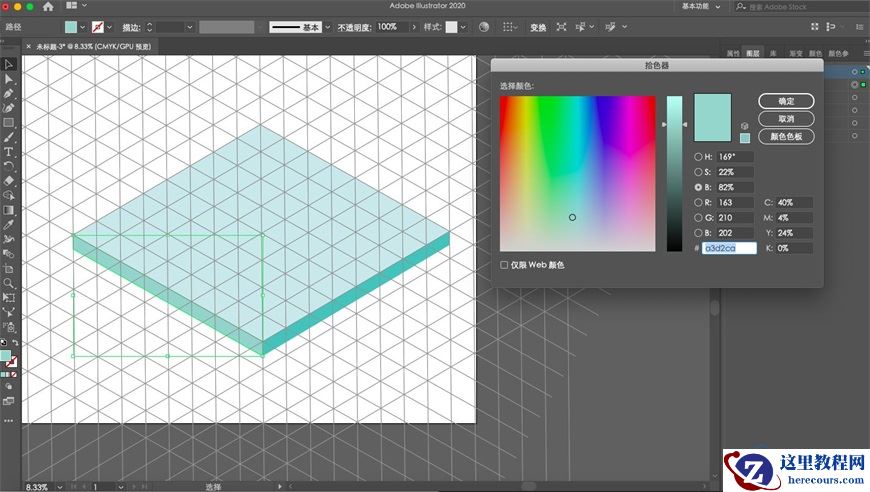
Task: Open the stroke weight dropdown
Action: coord(190,27)
